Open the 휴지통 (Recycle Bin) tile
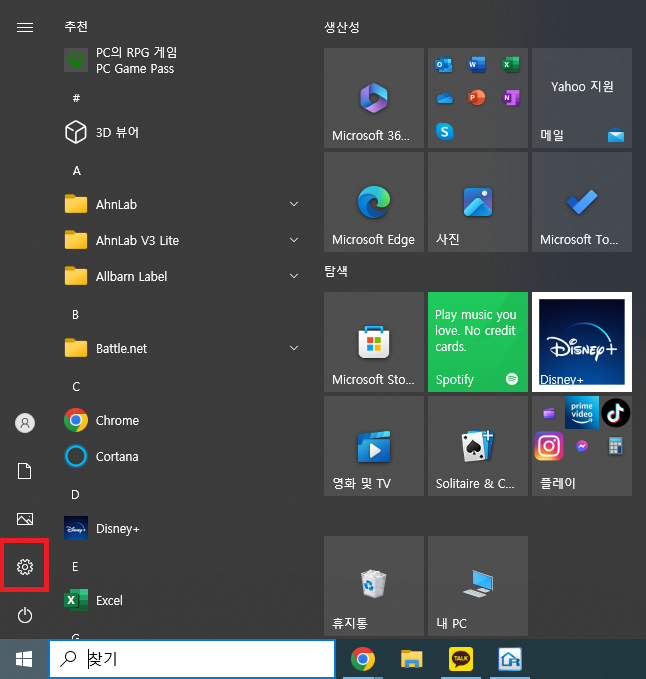 (x=374, y=586)
